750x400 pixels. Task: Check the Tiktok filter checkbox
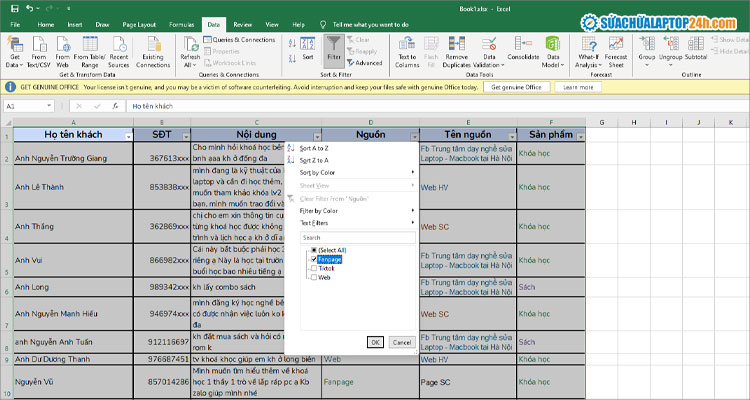(x=314, y=268)
